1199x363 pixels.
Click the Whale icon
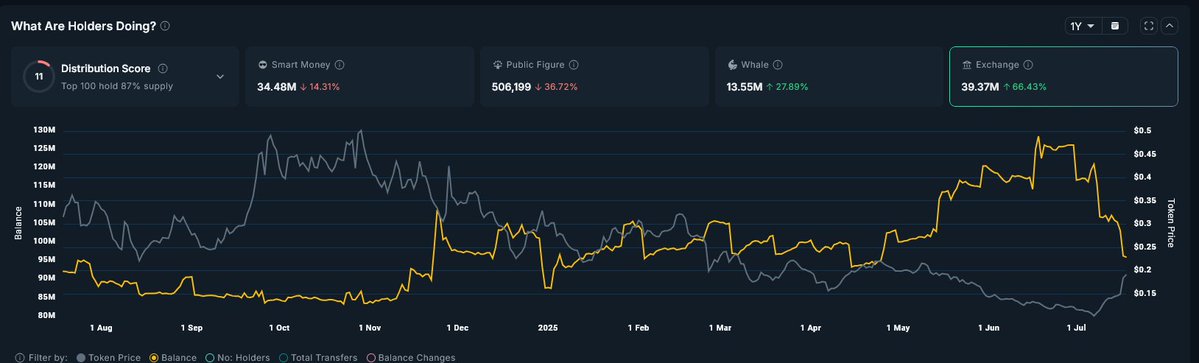coord(732,66)
